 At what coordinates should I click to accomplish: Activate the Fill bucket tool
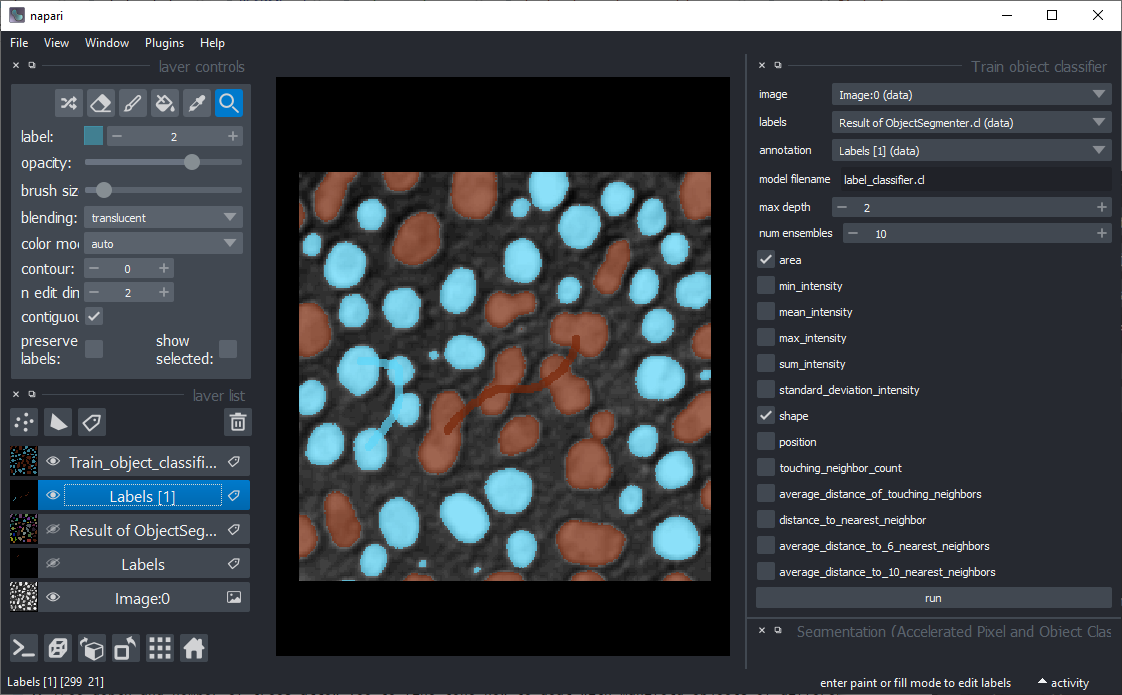coord(164,103)
